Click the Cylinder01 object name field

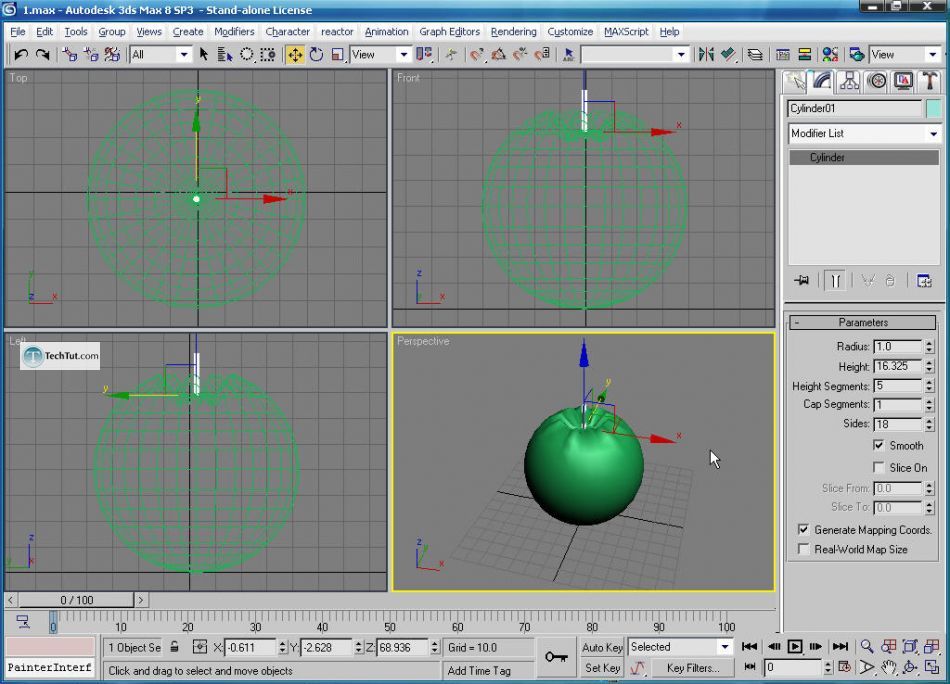[x=855, y=108]
